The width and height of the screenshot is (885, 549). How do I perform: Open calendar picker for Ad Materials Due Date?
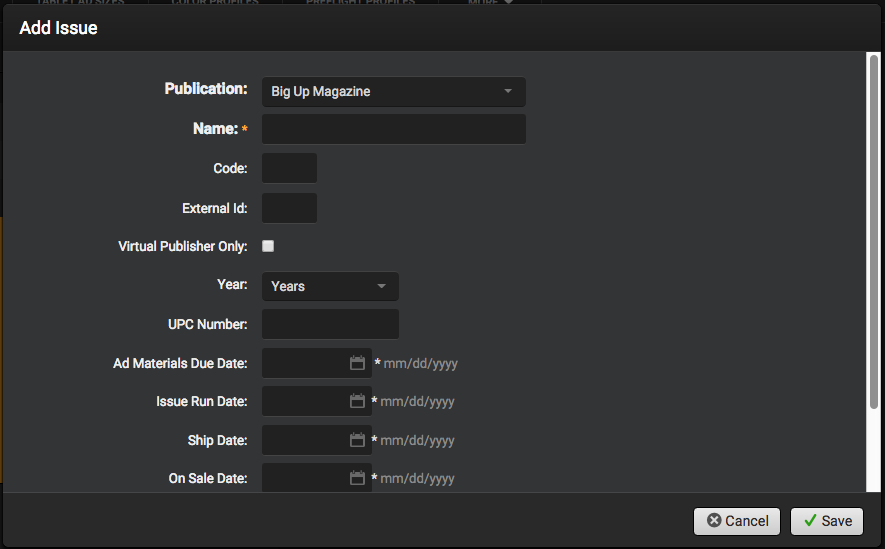pyautogui.click(x=358, y=363)
